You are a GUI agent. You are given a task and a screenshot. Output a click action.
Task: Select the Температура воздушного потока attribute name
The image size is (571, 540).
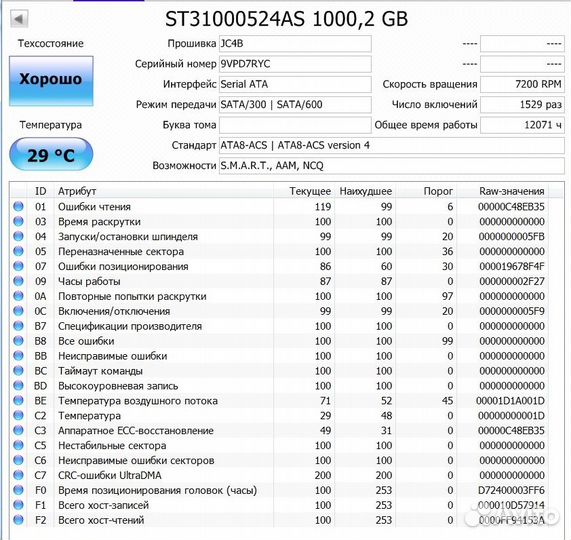(x=138, y=401)
